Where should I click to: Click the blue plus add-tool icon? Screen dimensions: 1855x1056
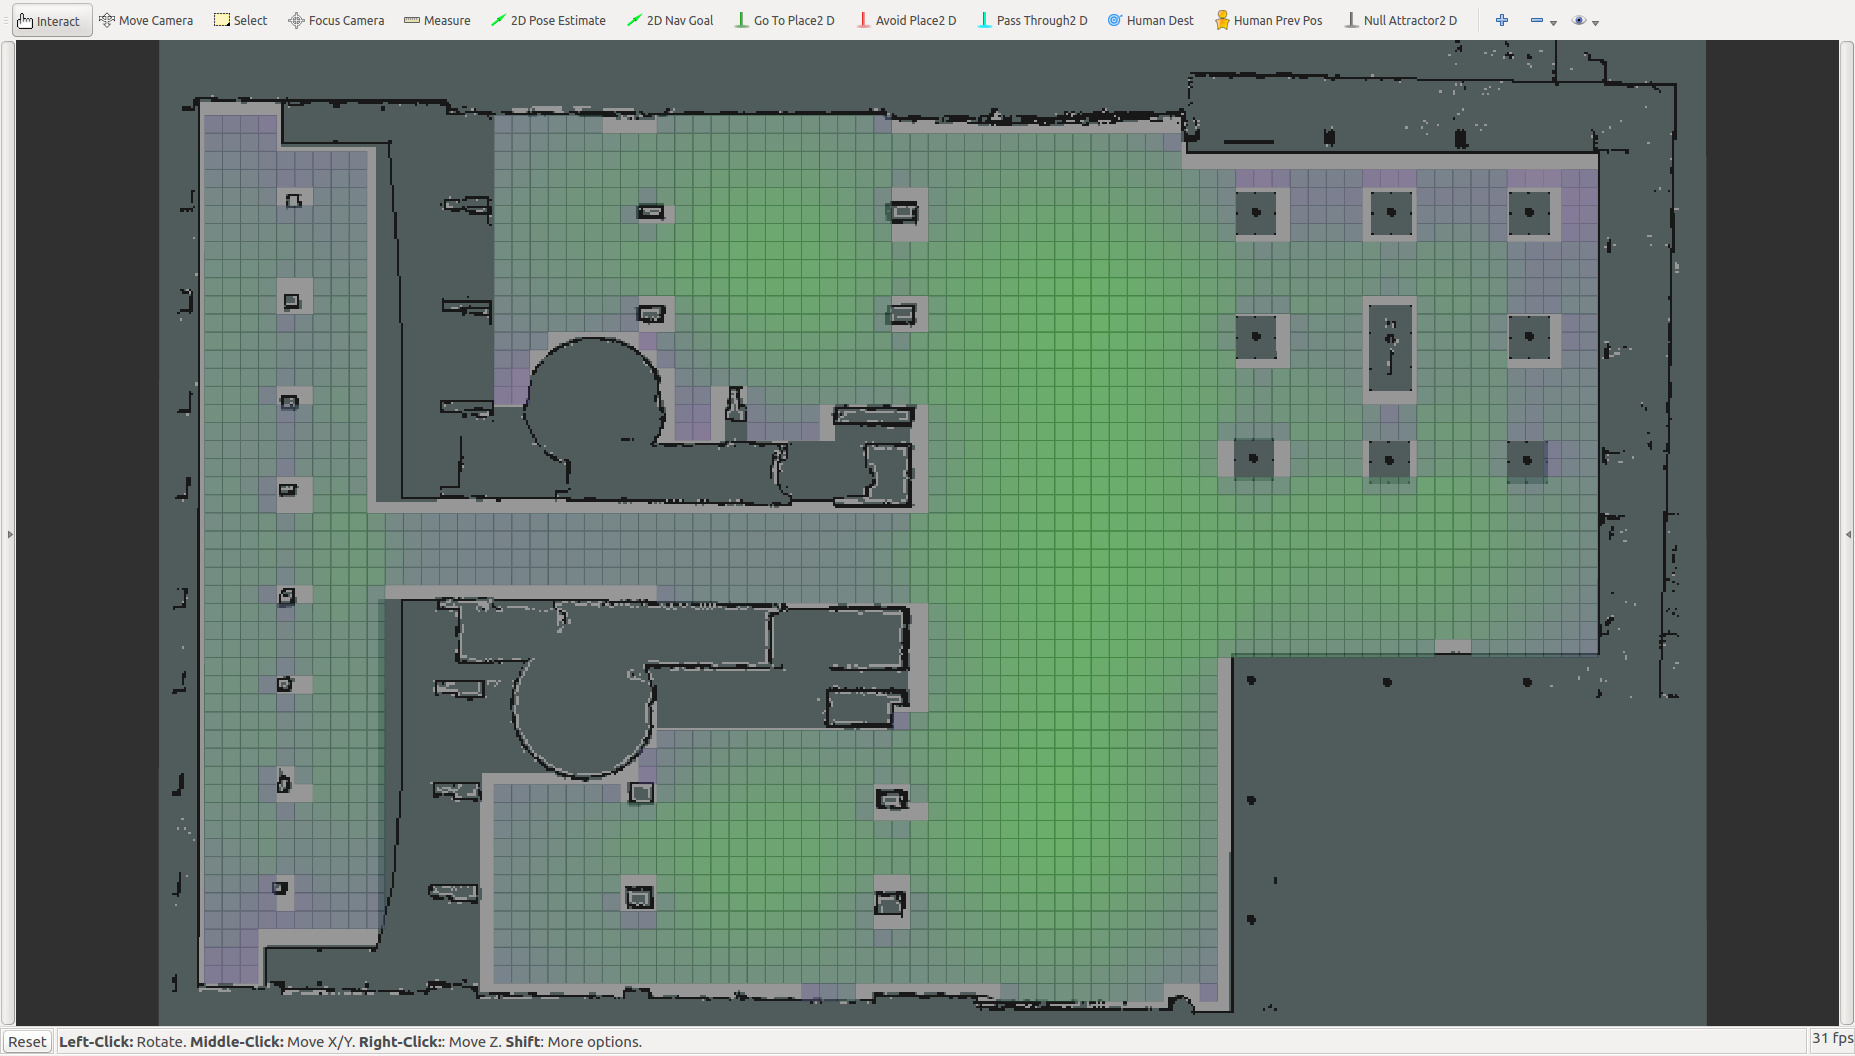pyautogui.click(x=1502, y=20)
